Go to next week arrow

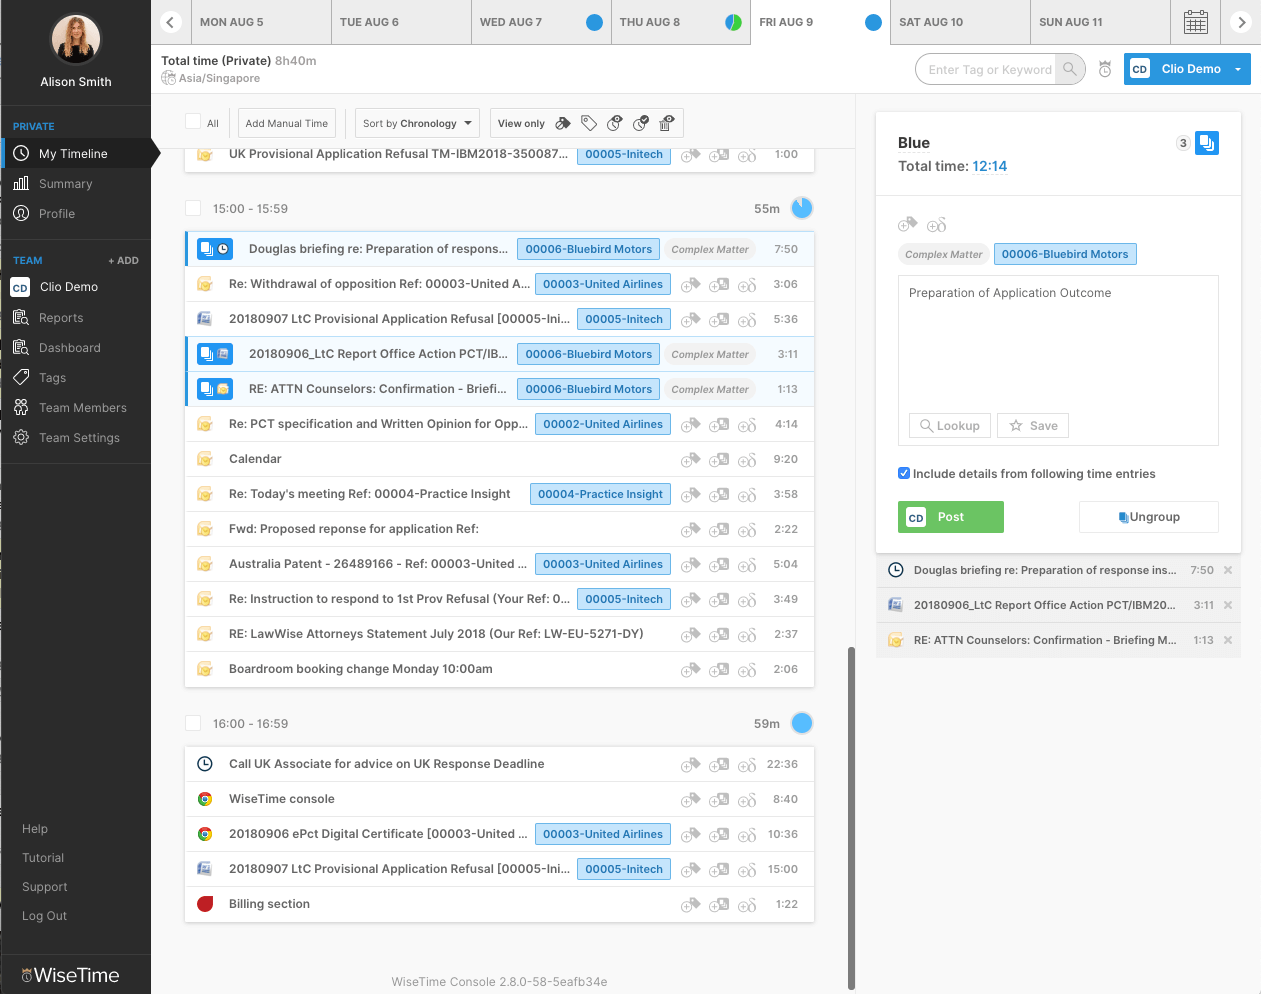[x=1241, y=22]
